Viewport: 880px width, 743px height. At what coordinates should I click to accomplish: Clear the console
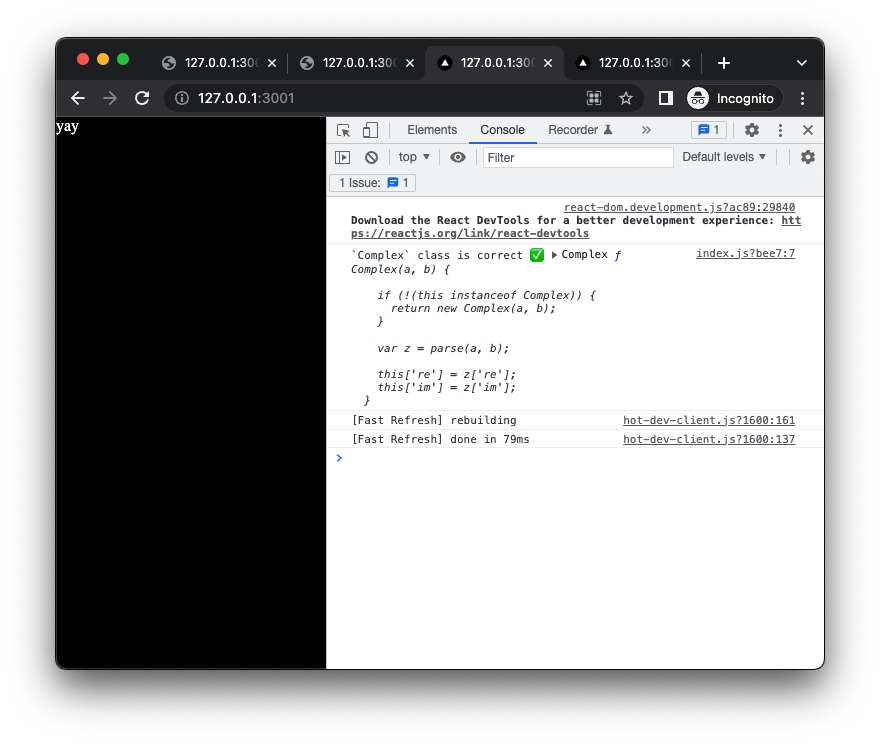371,158
